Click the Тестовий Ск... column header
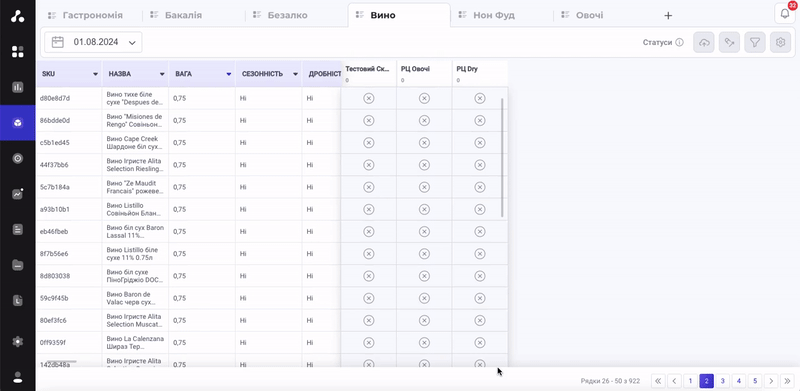 pyautogui.click(x=368, y=74)
